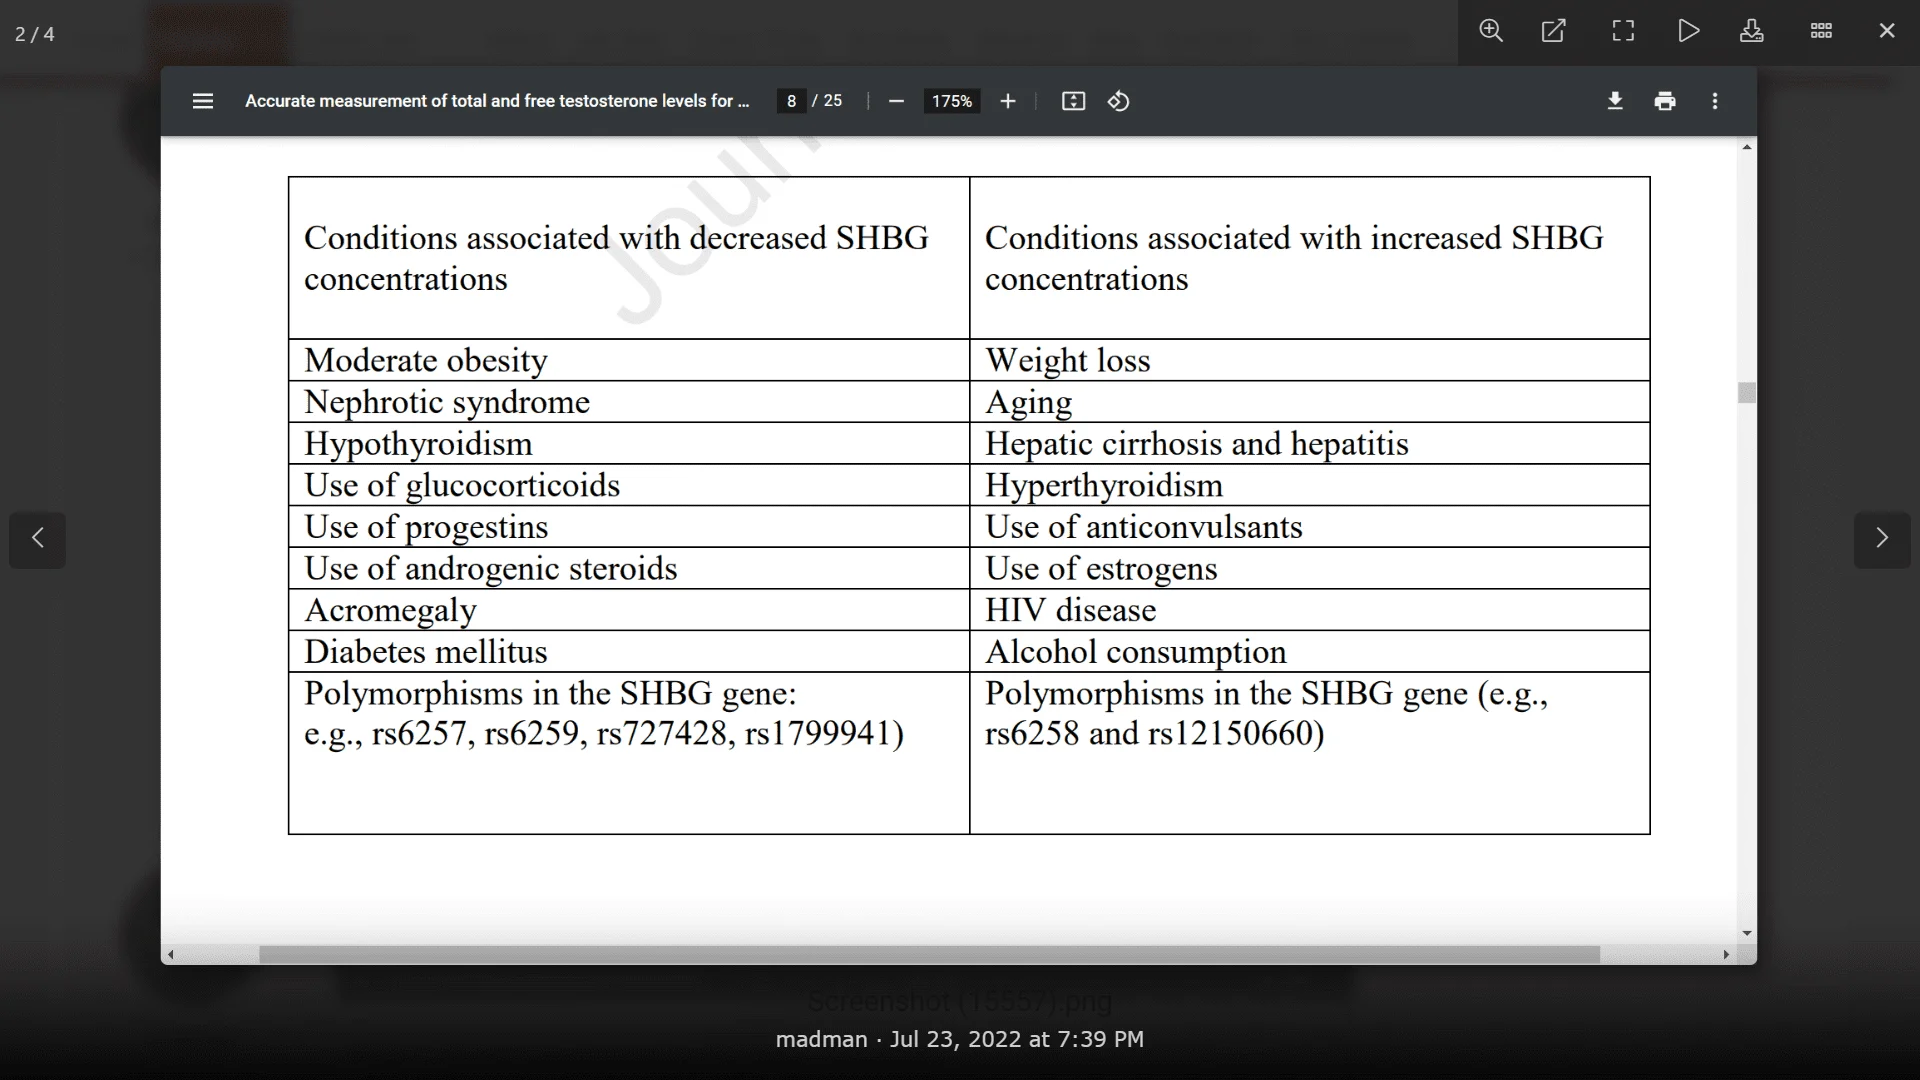Screen dimensions: 1920x1080
Task: Download the PDF document
Action: 1615,101
